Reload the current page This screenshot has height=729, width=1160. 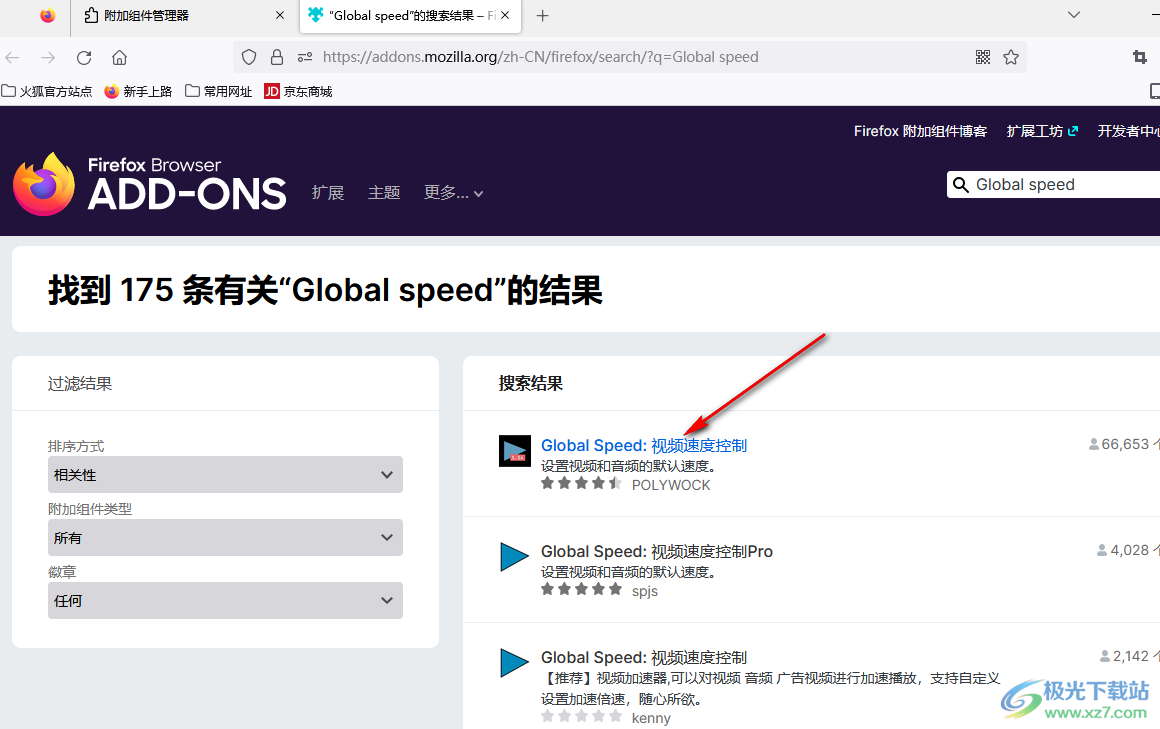coord(84,57)
